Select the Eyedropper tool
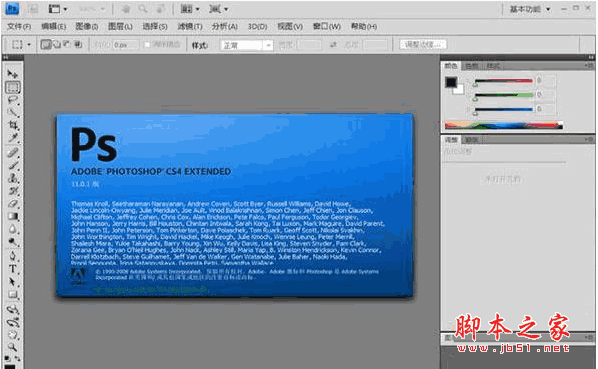Image resolution: width=598 pixels, height=369 pixels. click(x=13, y=138)
